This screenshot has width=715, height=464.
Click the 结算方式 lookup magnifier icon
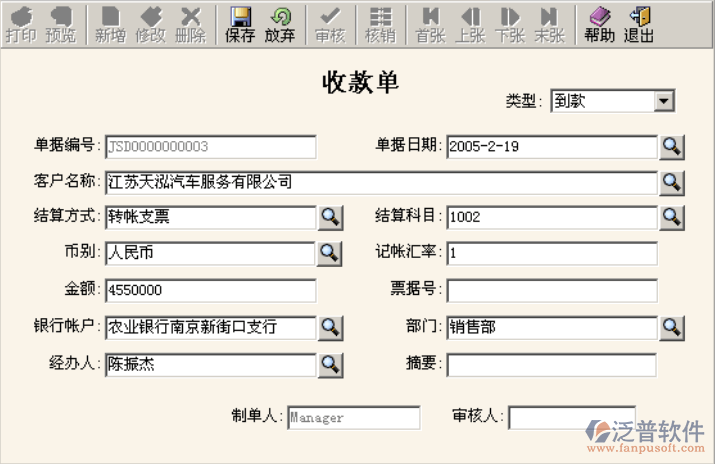point(330,217)
